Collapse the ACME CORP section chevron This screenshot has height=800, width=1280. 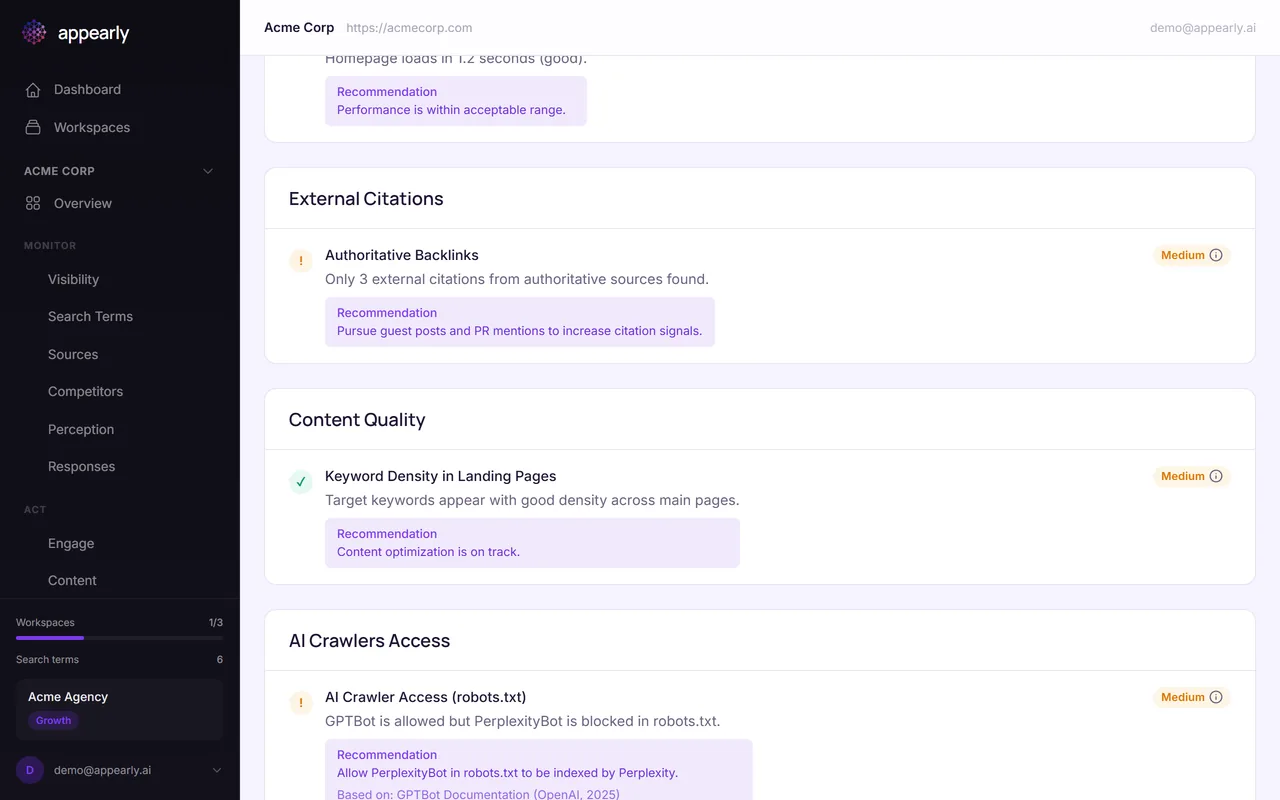pyautogui.click(x=207, y=171)
